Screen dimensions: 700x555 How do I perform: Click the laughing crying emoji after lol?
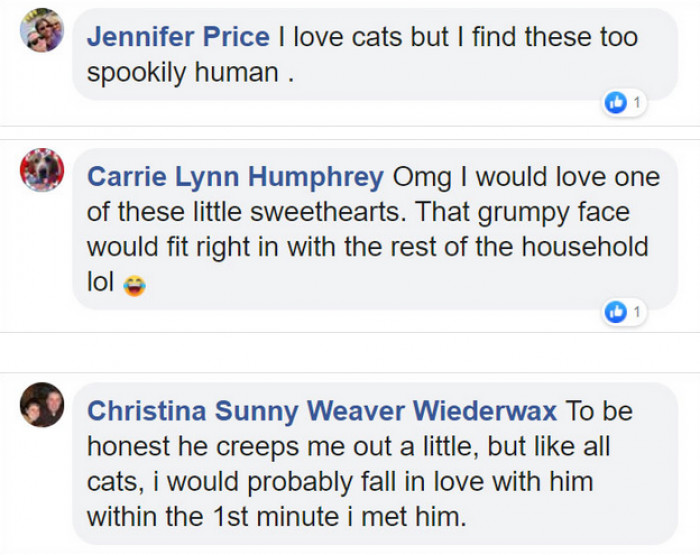[x=134, y=285]
